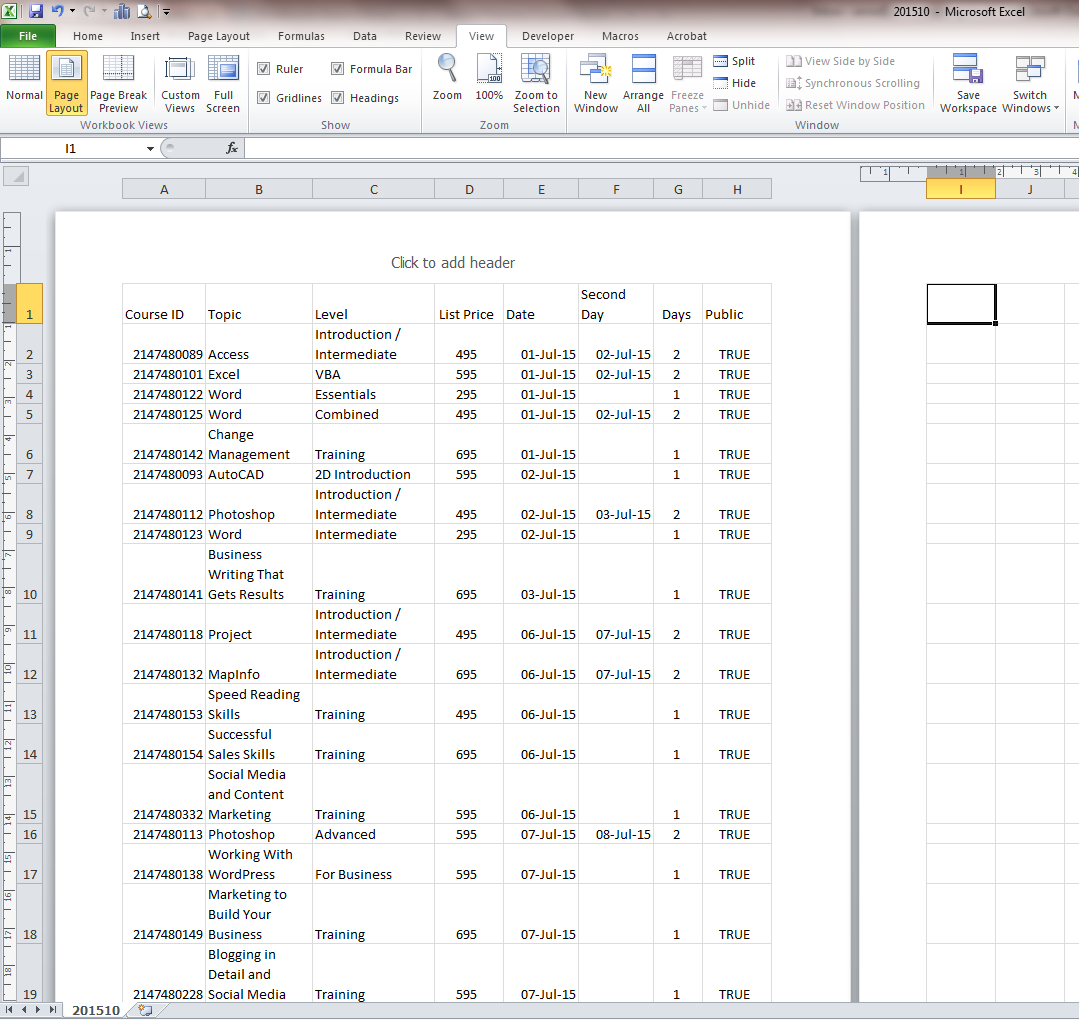Viewport: 1079px width, 1020px height.
Task: Switch to Formulas ribbon tab
Action: (x=301, y=36)
